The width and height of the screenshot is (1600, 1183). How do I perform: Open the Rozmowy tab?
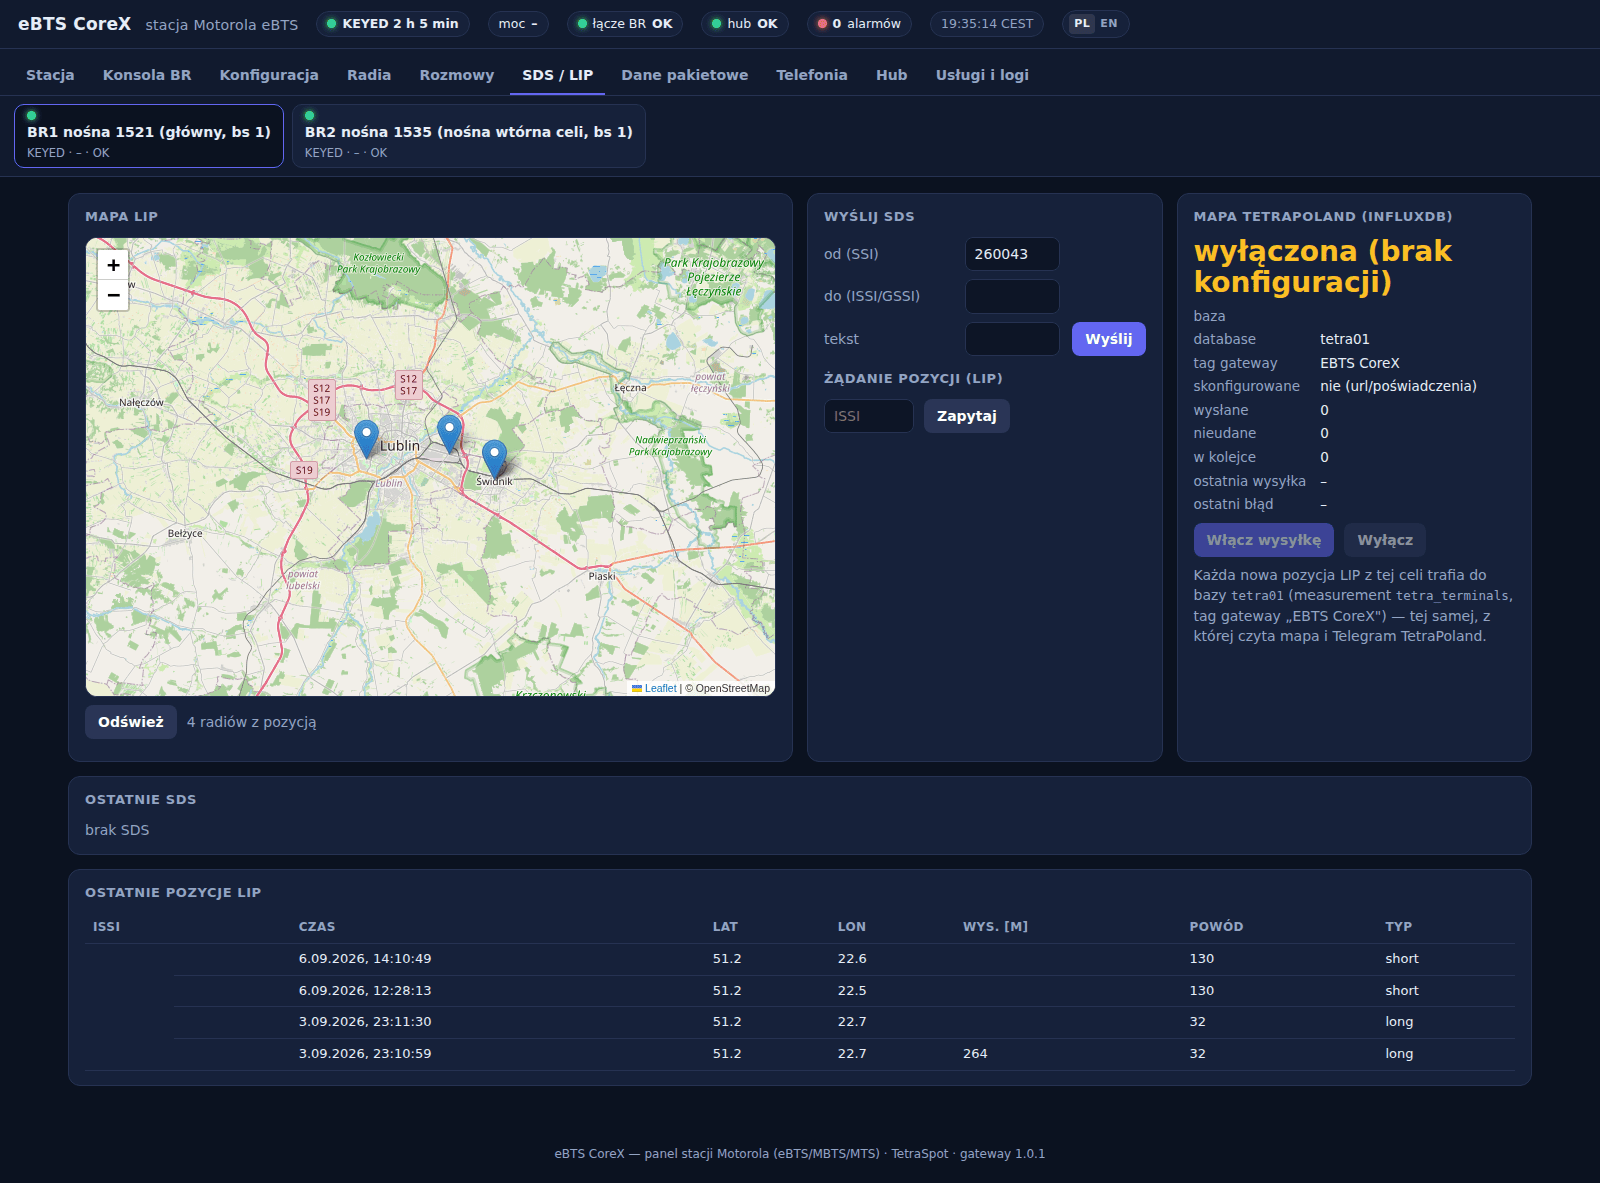(457, 75)
